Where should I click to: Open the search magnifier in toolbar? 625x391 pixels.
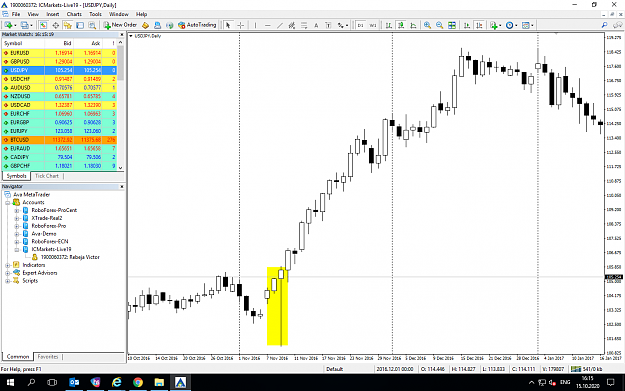coord(605,25)
